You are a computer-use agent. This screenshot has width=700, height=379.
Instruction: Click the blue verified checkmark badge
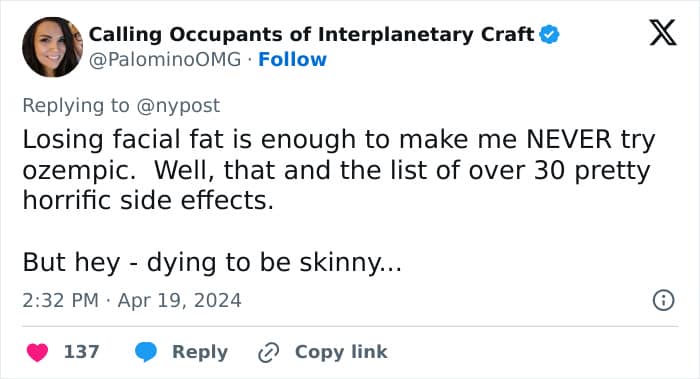(549, 34)
